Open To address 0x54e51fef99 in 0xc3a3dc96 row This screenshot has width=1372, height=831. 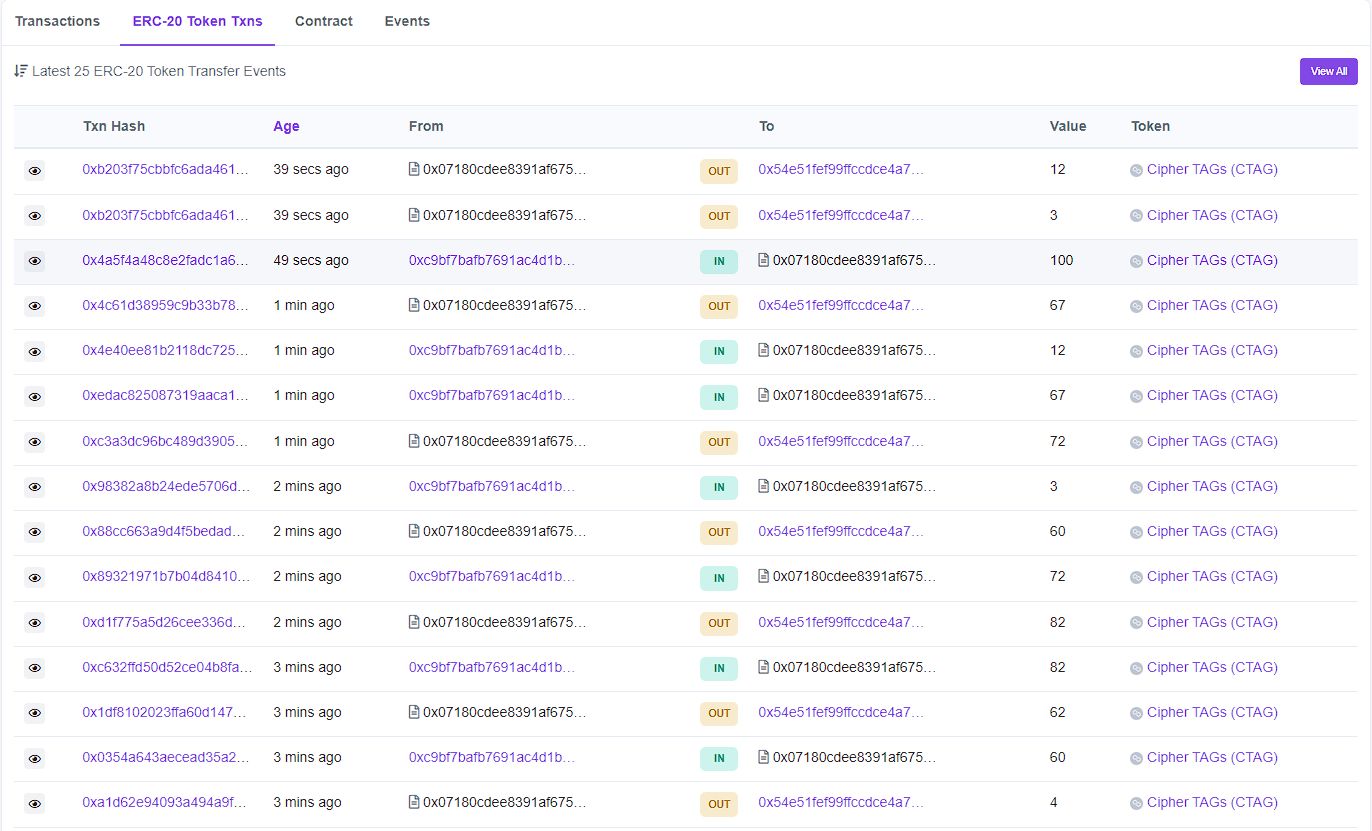[841, 441]
